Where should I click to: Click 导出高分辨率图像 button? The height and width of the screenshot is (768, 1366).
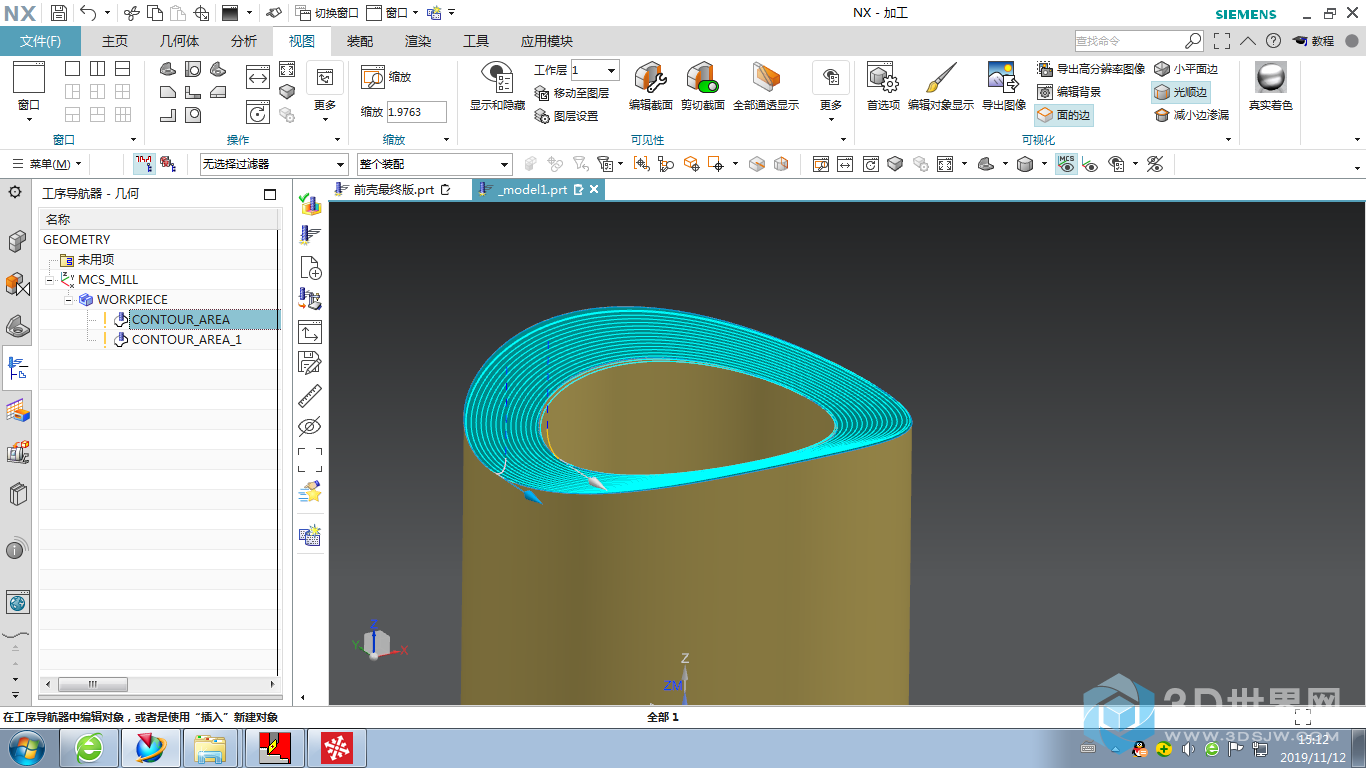[1091, 69]
